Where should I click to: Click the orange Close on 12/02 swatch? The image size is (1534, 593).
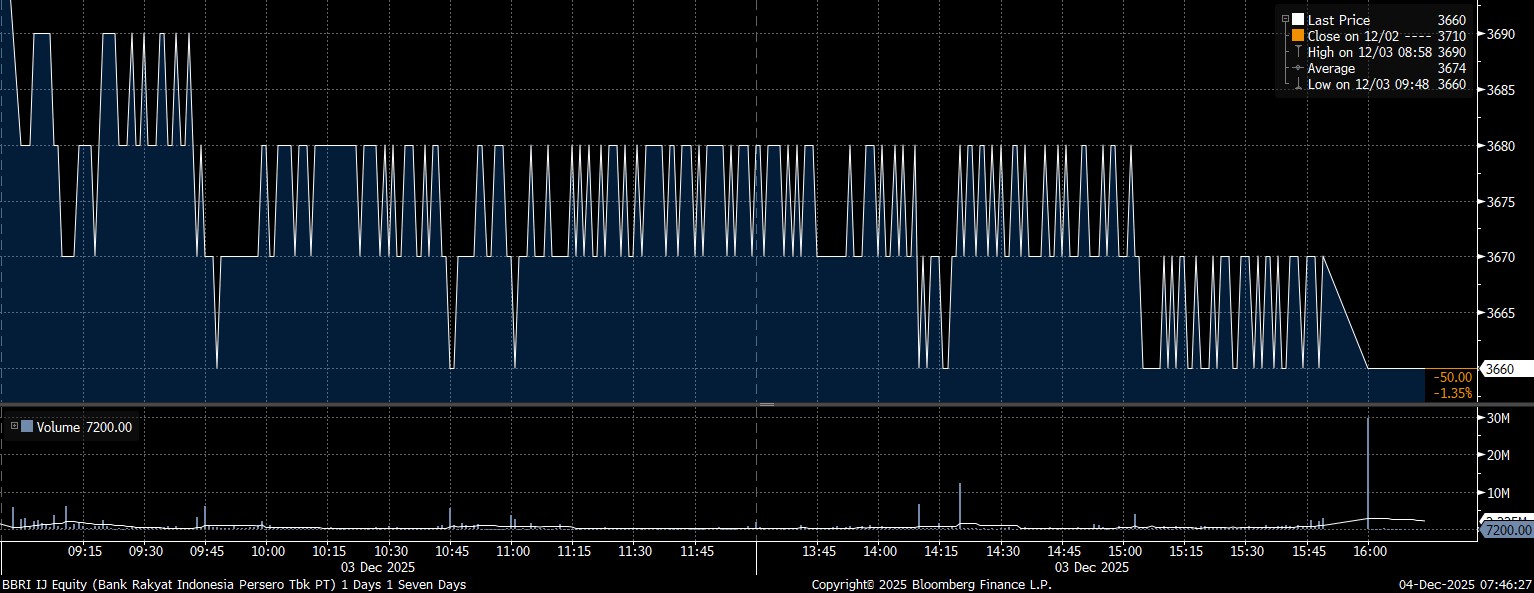pyautogui.click(x=1298, y=36)
